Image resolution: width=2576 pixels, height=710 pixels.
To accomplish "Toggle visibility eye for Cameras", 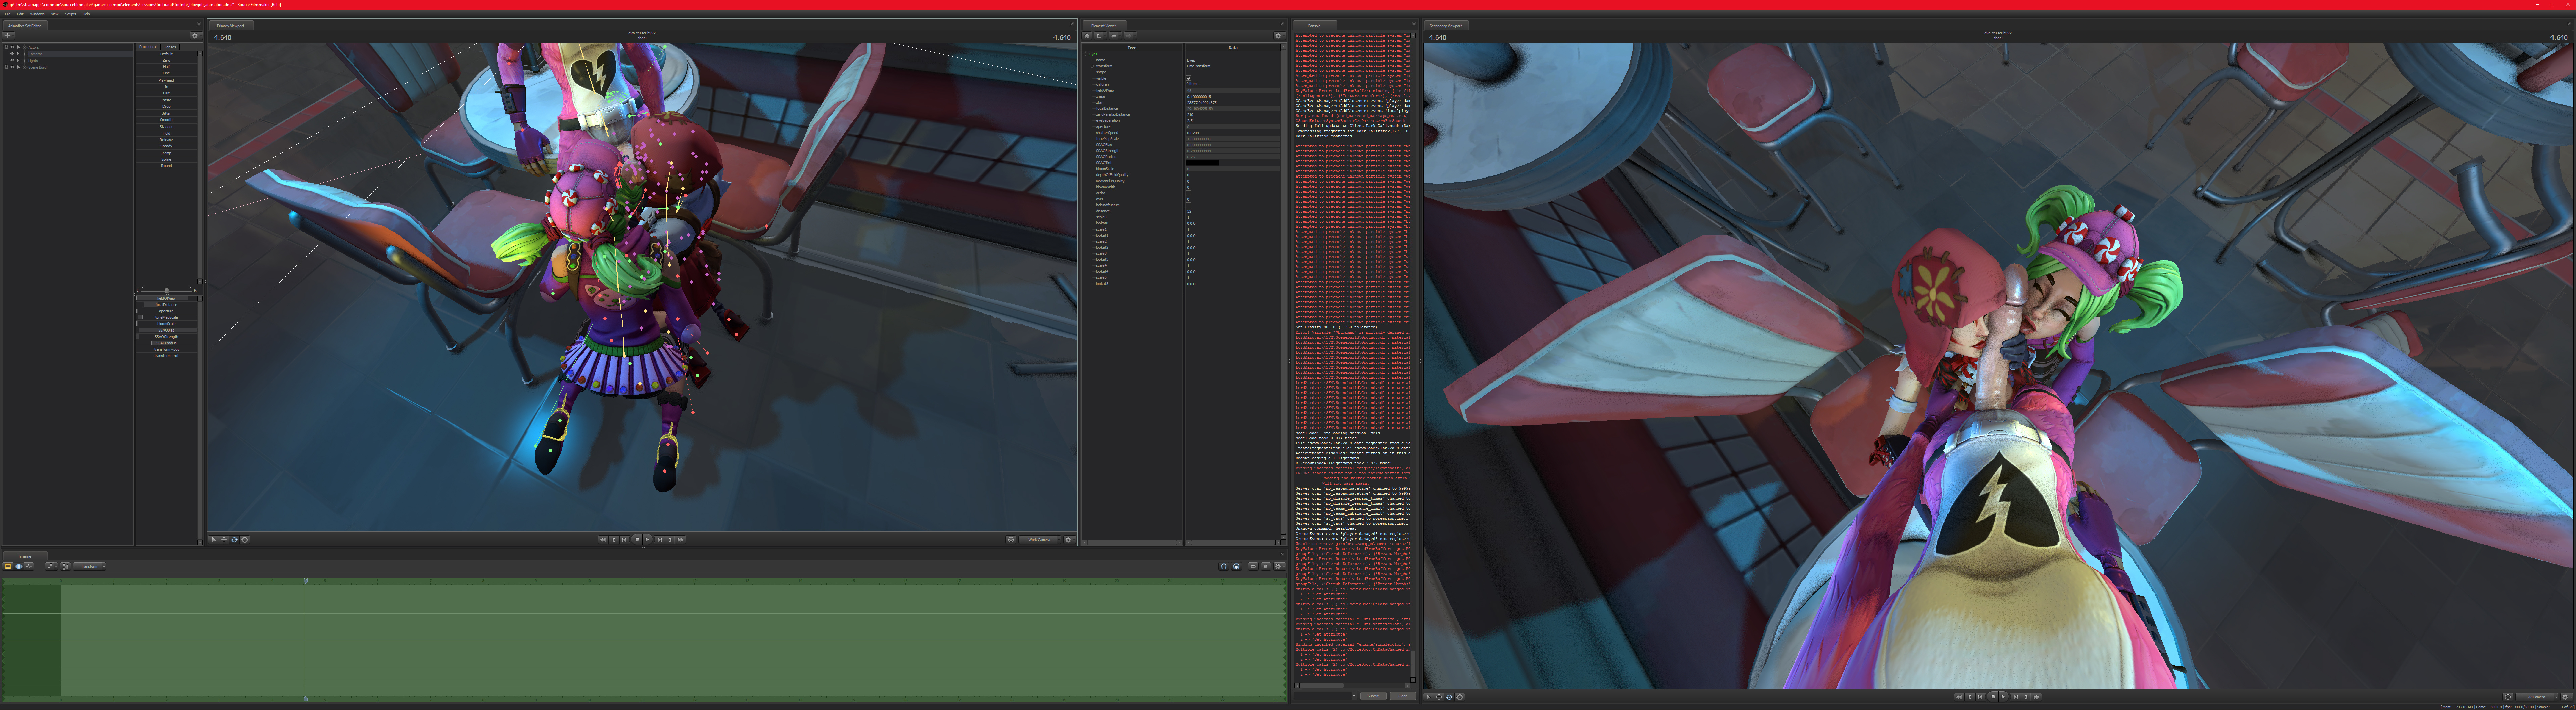I will point(12,54).
